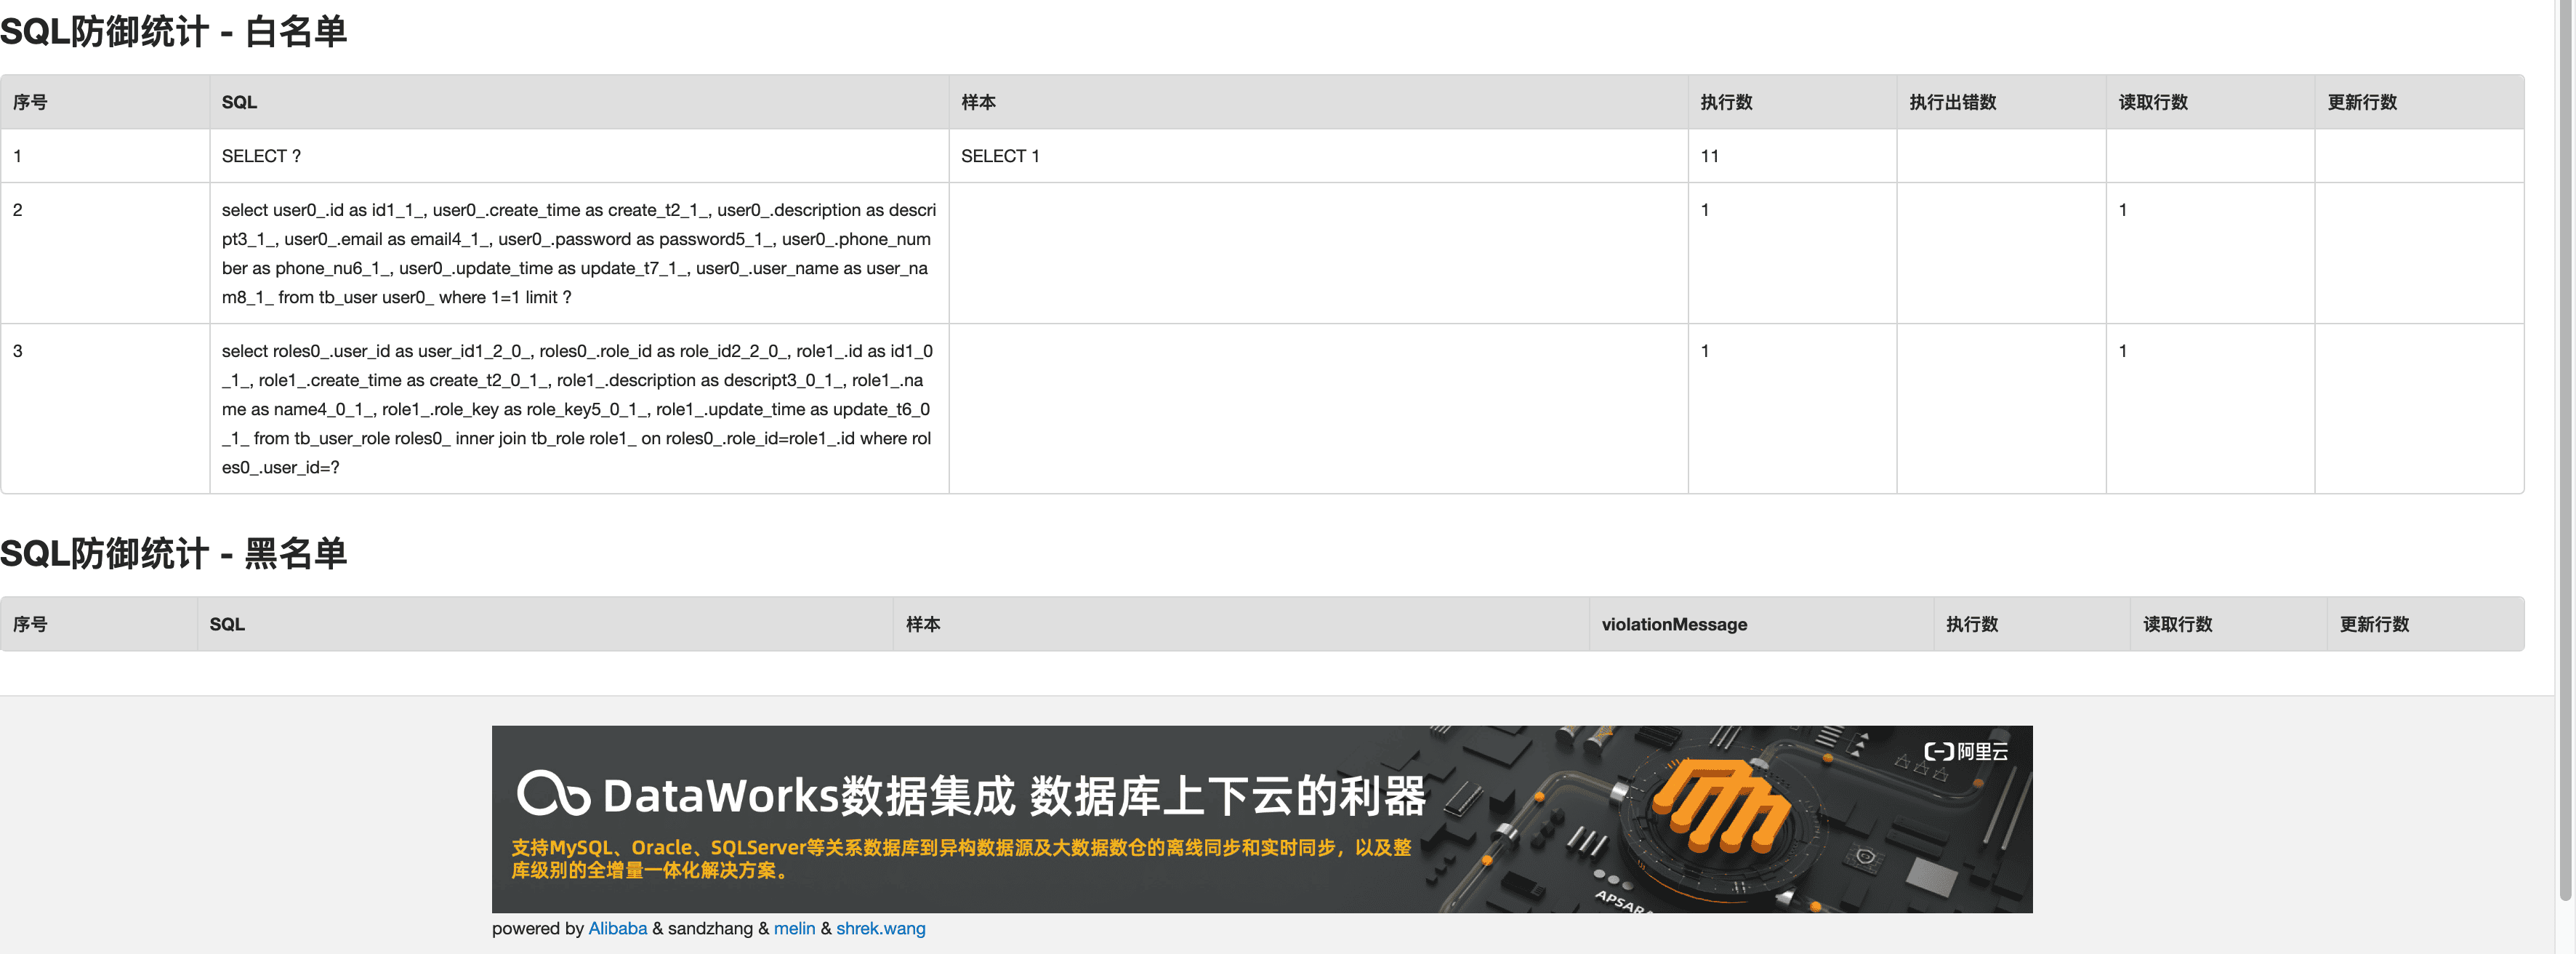Open the melin footer link
The width and height of the screenshot is (2576, 954).
tap(794, 928)
